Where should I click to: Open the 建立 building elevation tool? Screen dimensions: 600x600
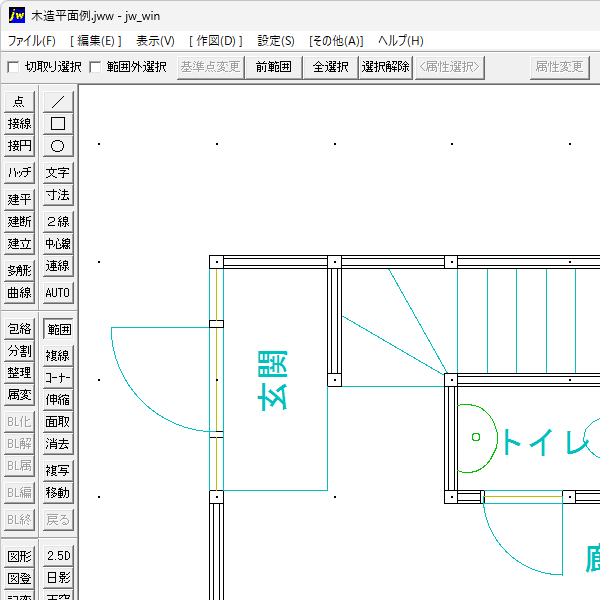click(x=19, y=244)
